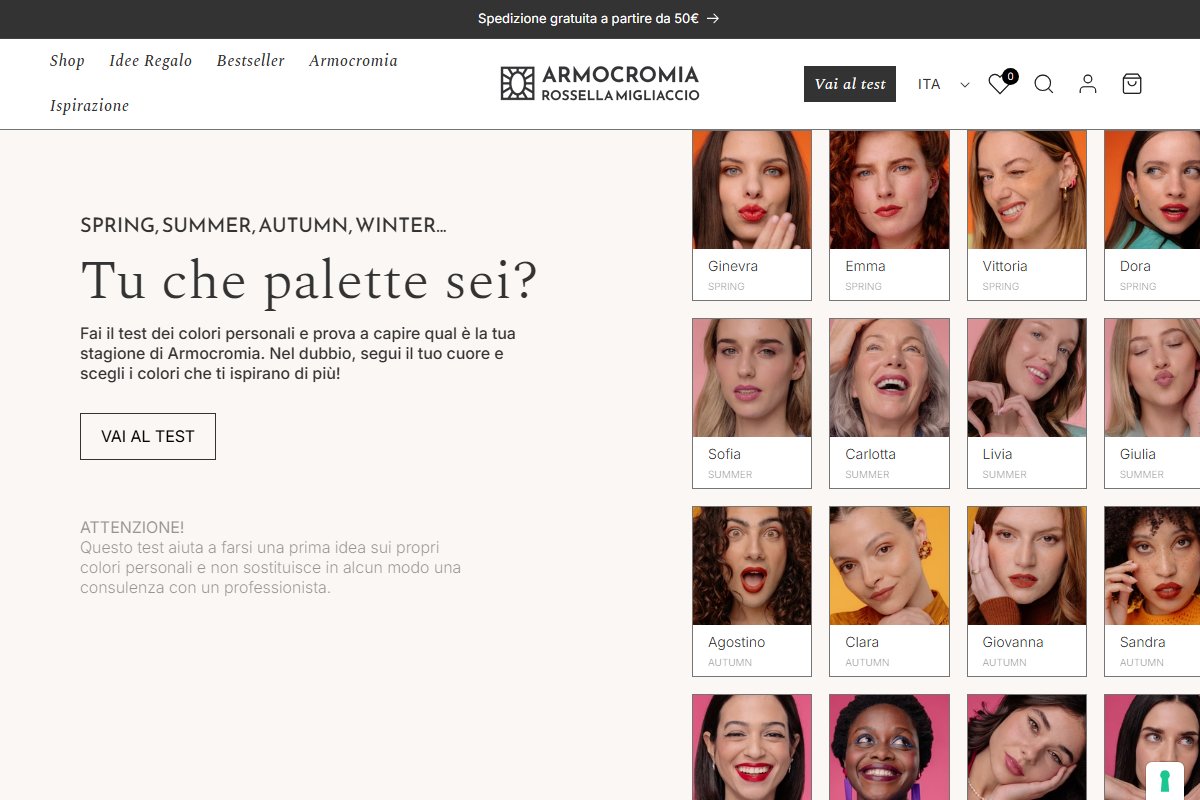Open the shopping bag cart icon
This screenshot has height=800, width=1200.
click(x=1131, y=84)
